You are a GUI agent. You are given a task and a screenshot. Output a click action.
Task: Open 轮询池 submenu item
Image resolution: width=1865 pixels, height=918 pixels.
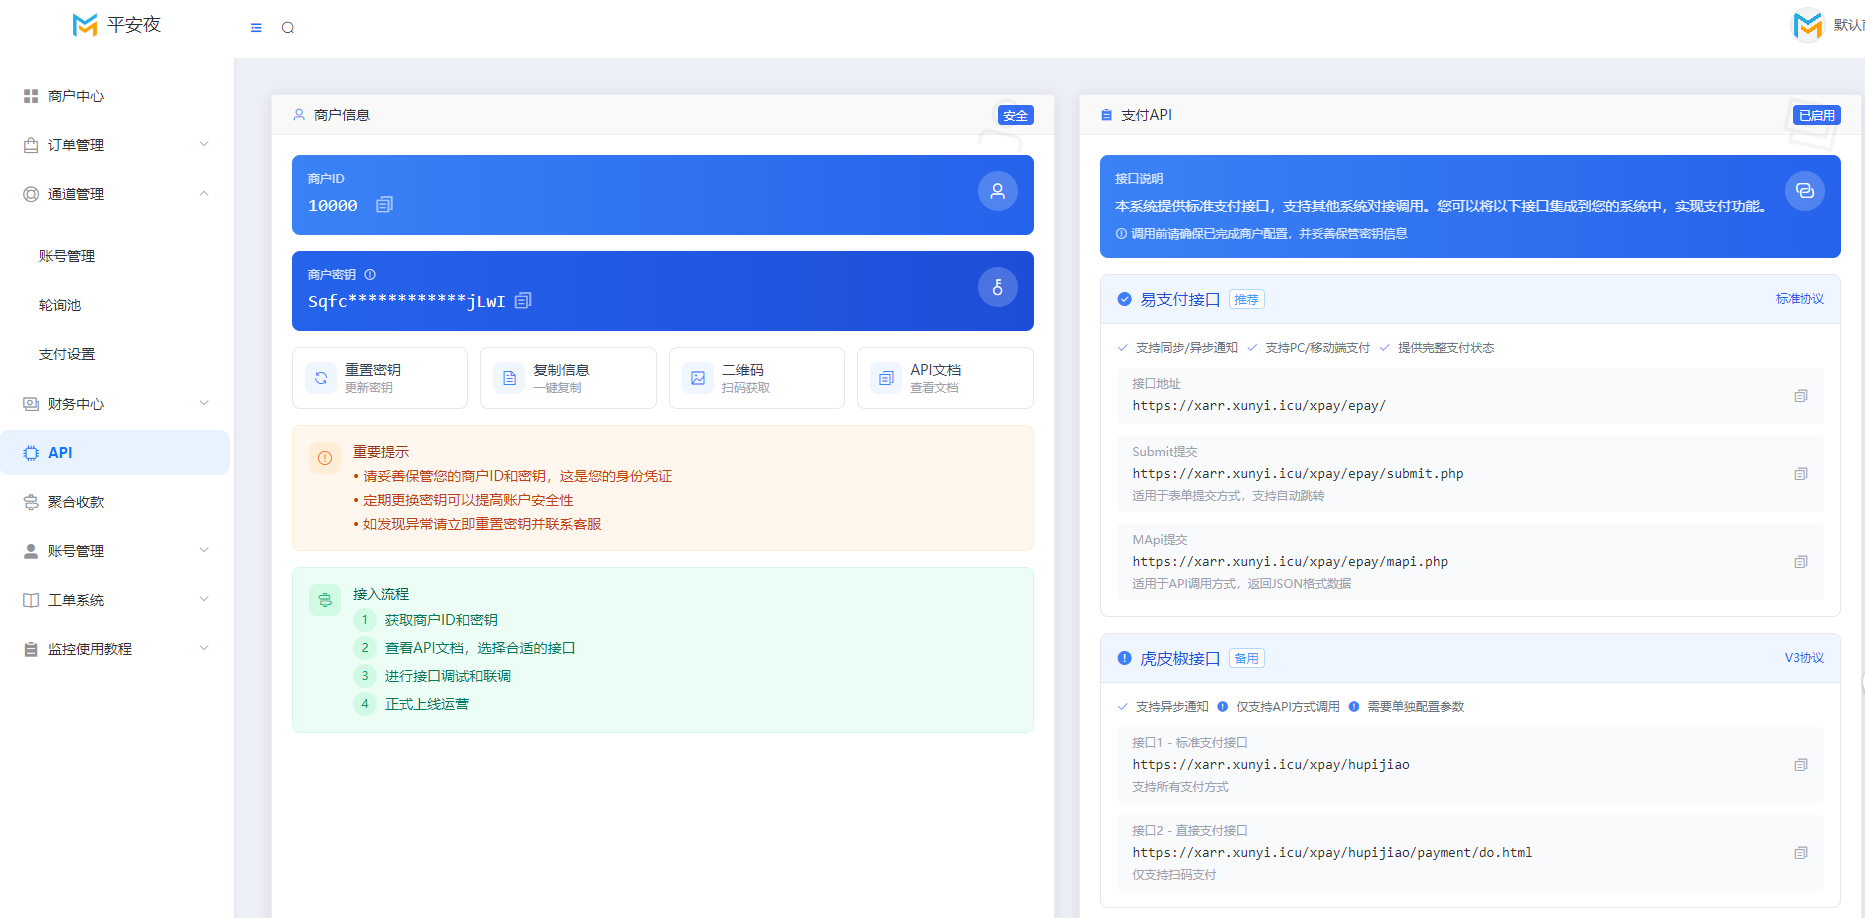60,305
